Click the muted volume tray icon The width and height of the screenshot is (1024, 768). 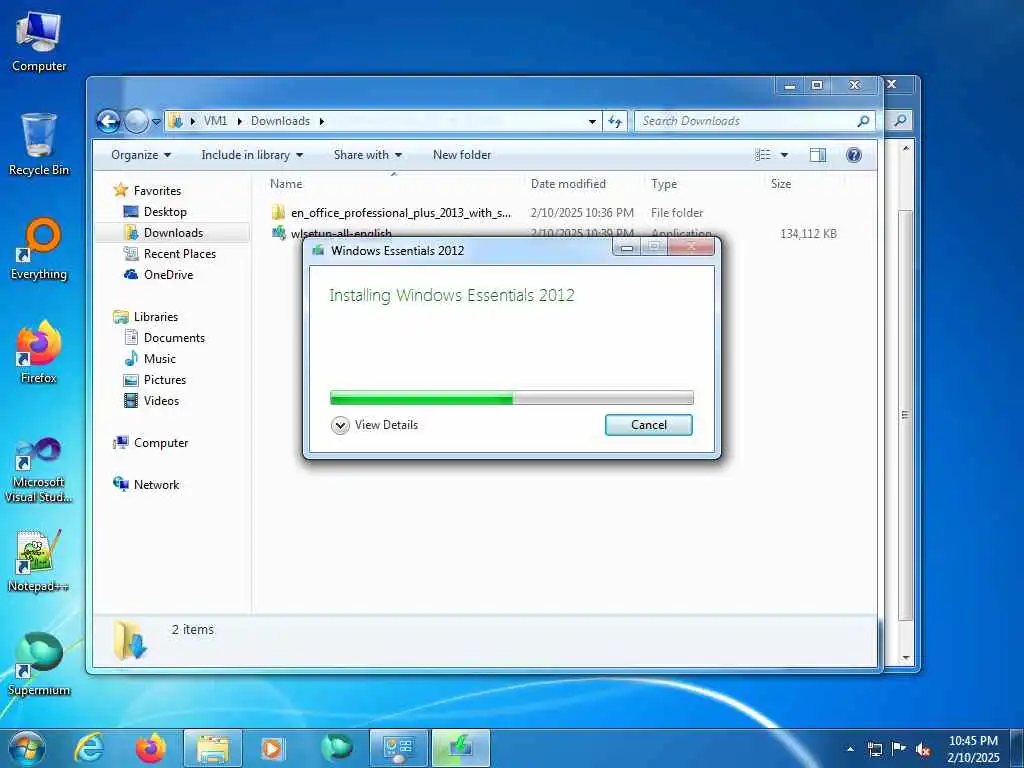[x=923, y=749]
